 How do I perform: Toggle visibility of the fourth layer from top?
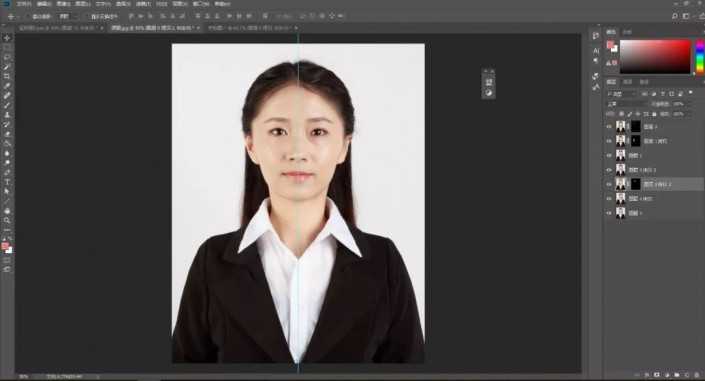pos(609,170)
